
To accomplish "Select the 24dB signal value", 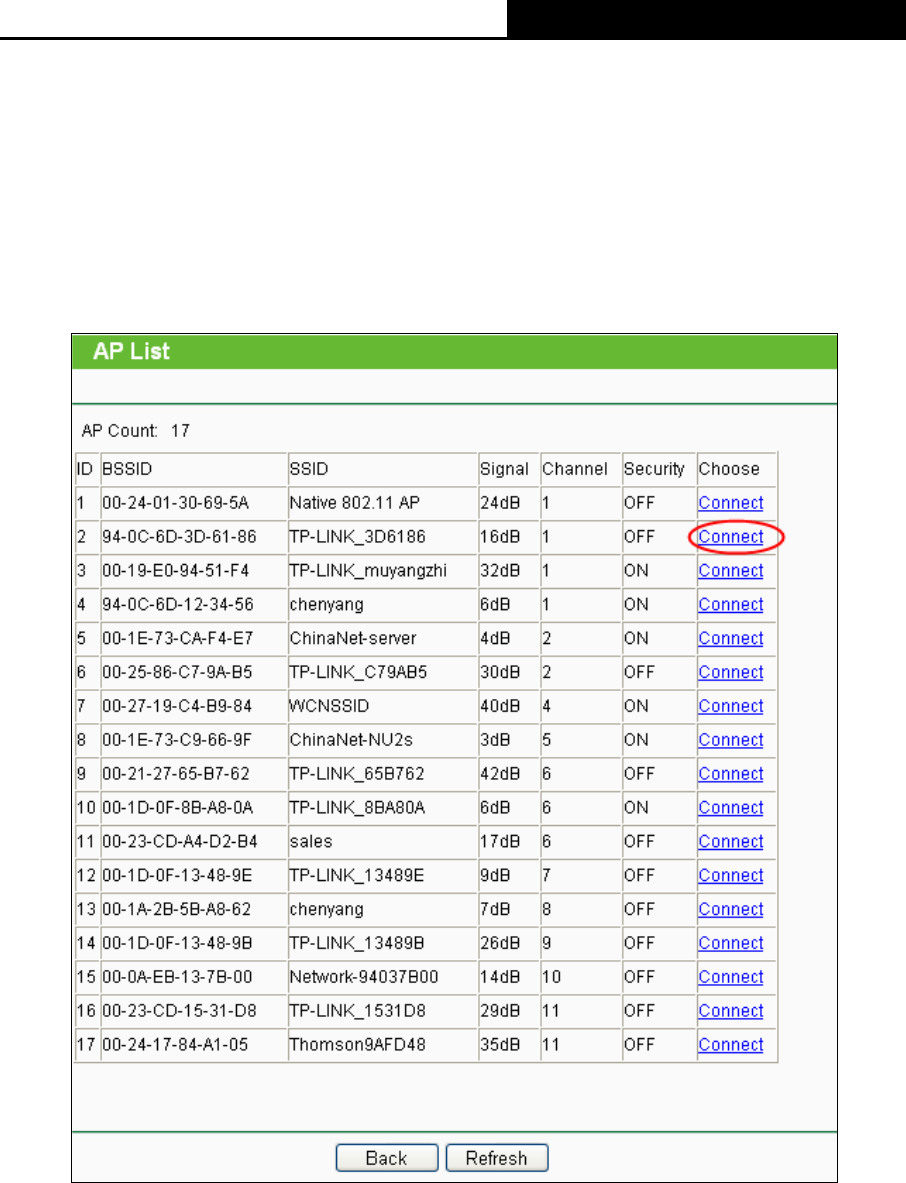I will [x=500, y=502].
